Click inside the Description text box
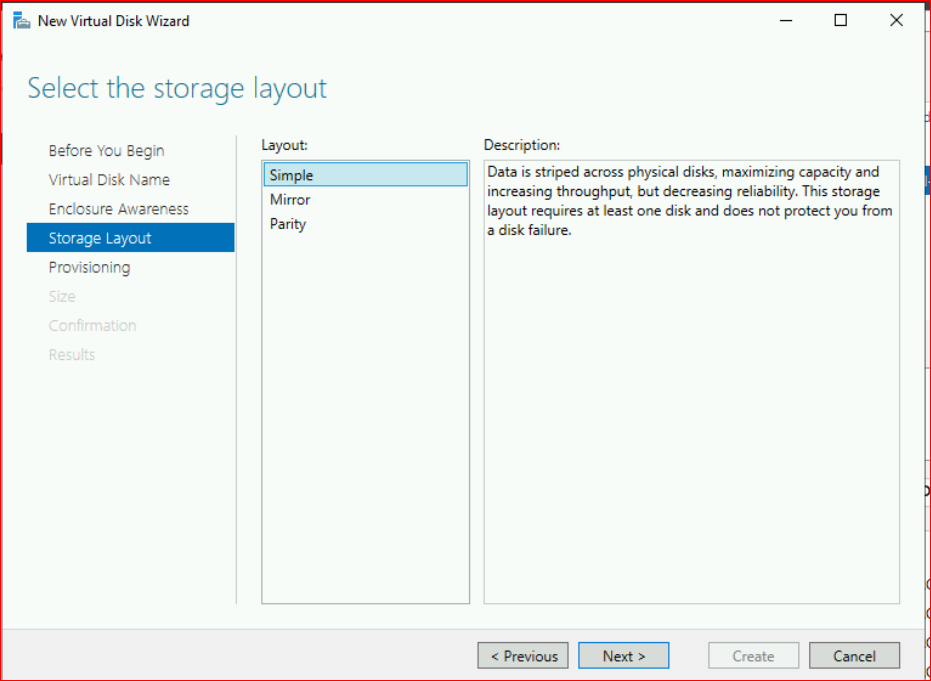Viewport: 931px width, 681px height. pos(691,400)
